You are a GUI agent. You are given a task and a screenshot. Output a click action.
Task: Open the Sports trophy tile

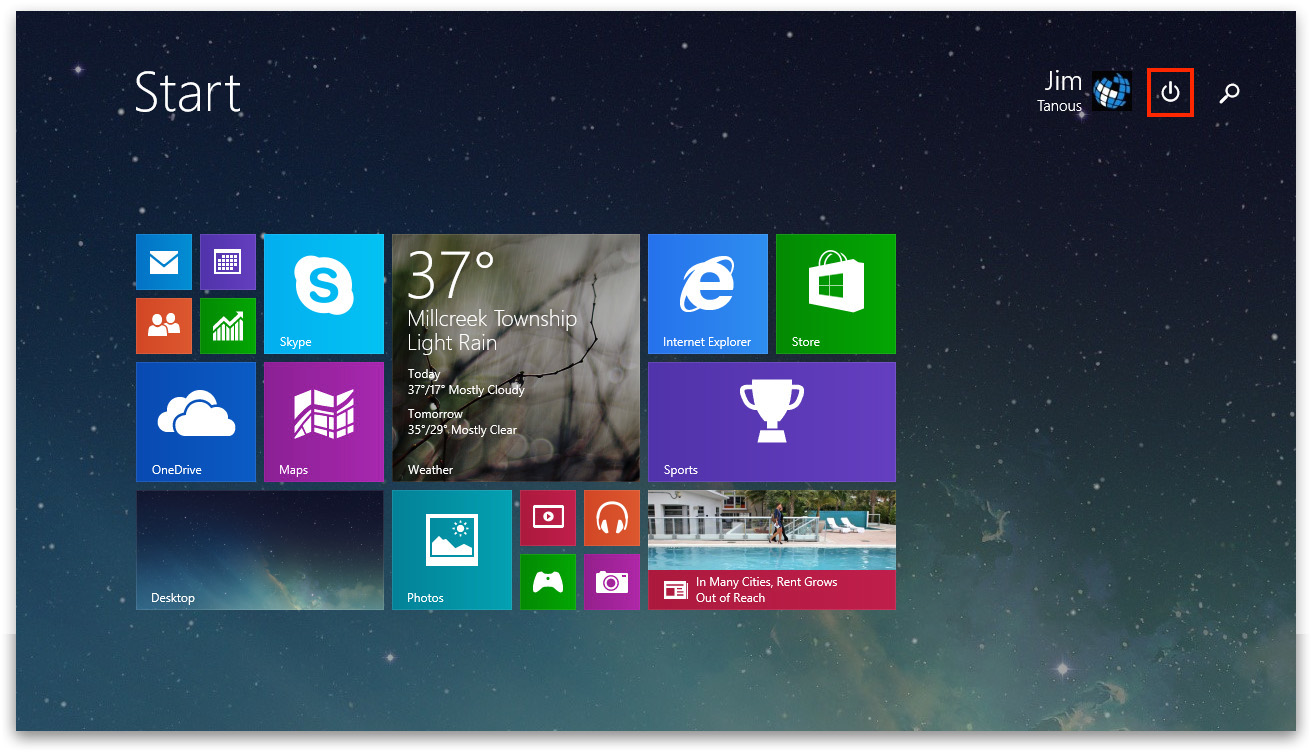tap(772, 422)
